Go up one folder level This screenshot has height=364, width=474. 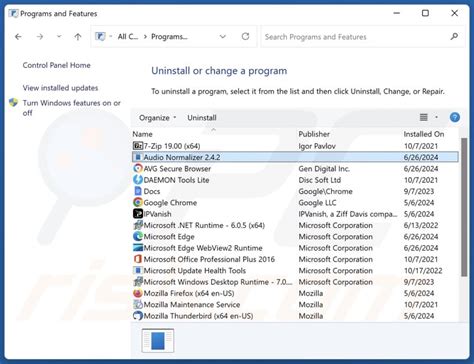(78, 37)
